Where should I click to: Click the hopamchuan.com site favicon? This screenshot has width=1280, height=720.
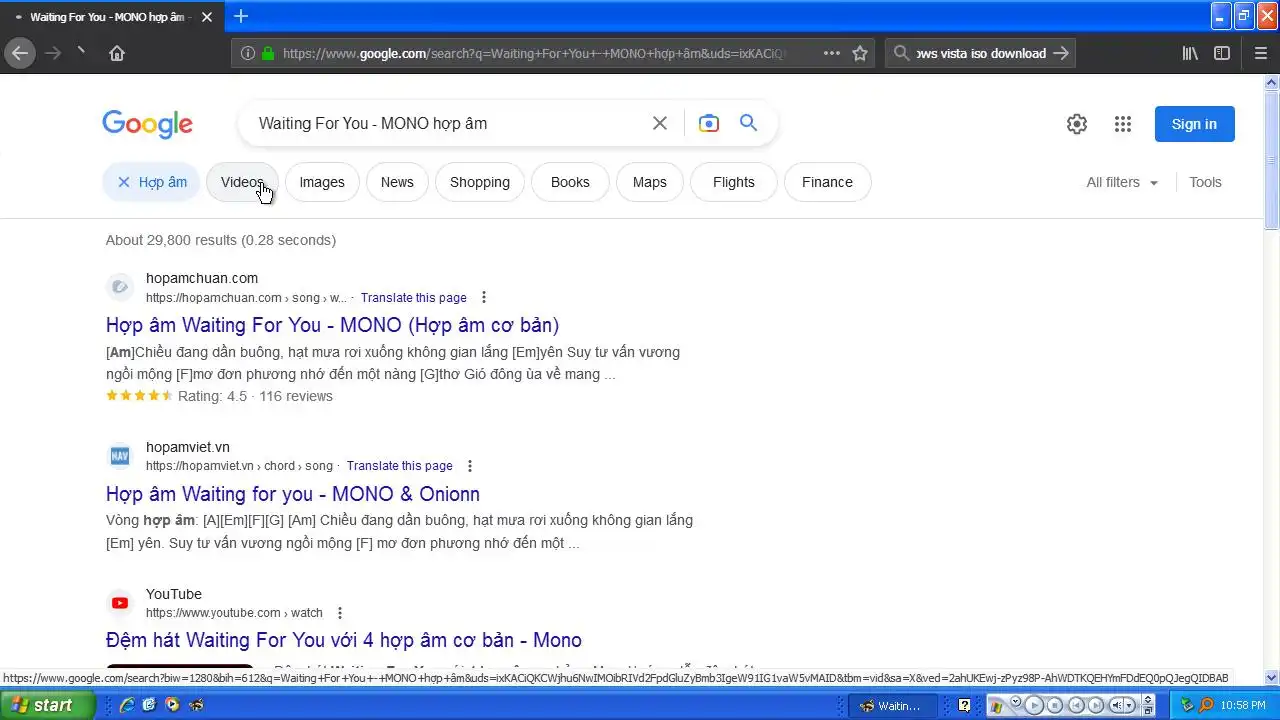(120, 288)
